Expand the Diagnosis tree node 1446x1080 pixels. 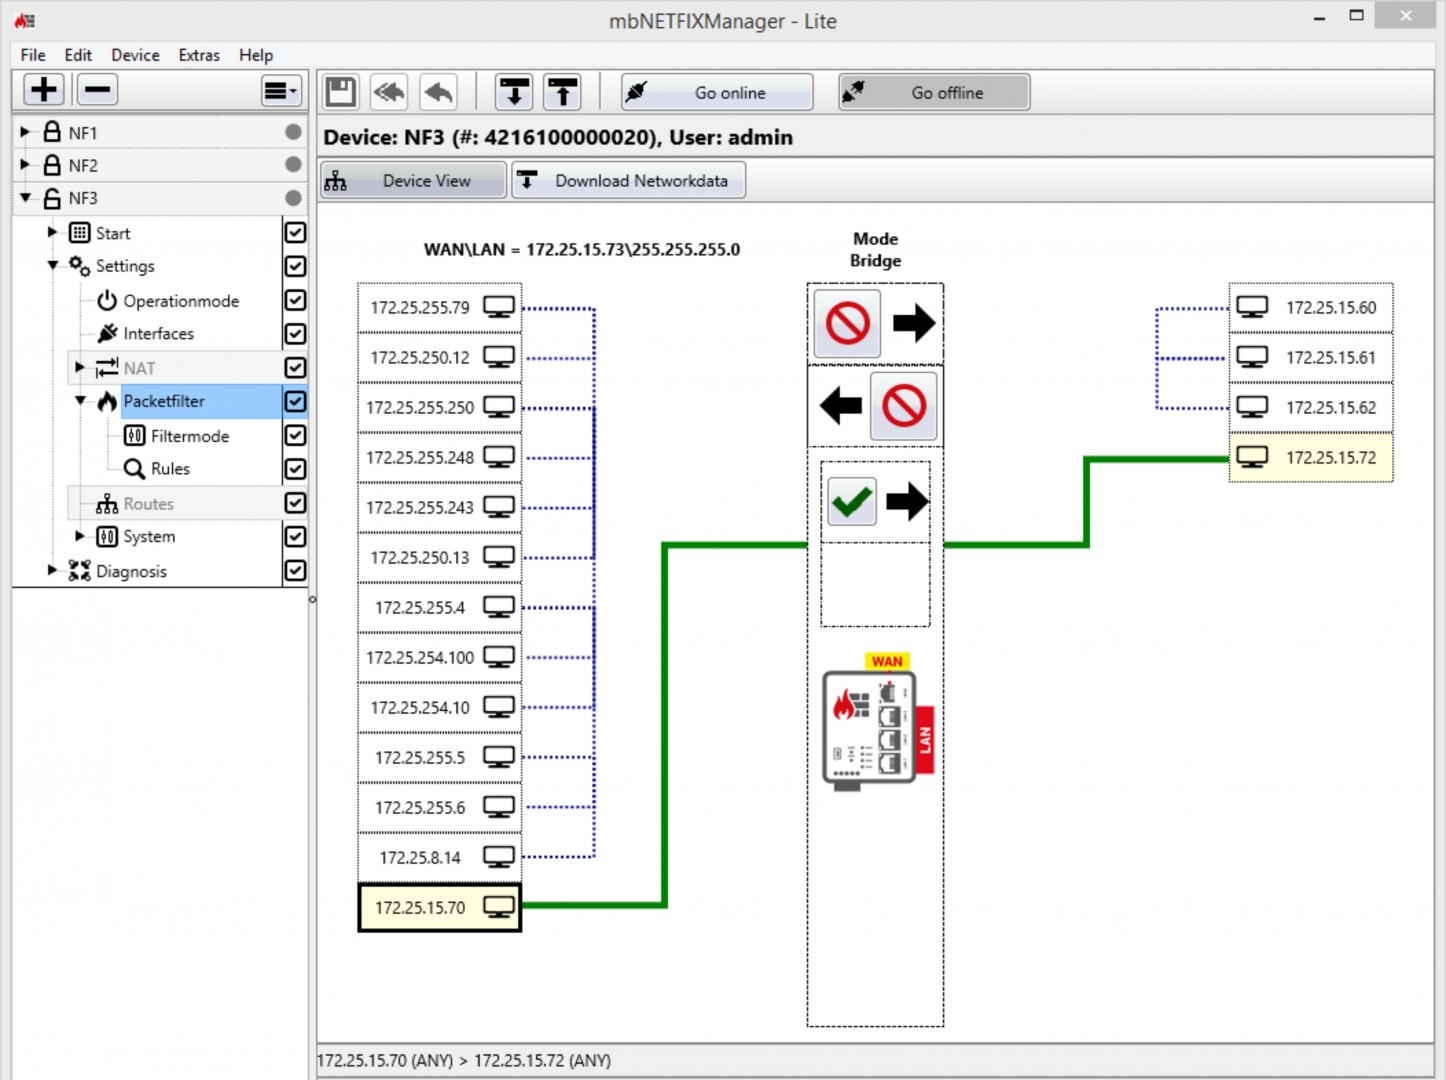52,570
